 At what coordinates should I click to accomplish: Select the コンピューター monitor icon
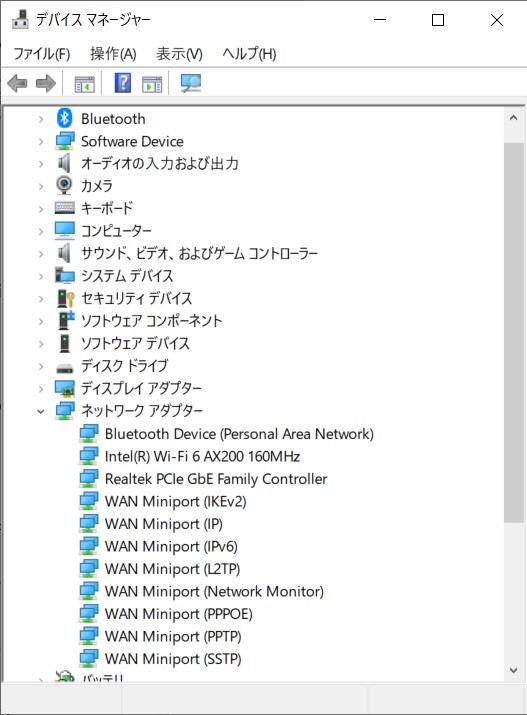pos(64,231)
